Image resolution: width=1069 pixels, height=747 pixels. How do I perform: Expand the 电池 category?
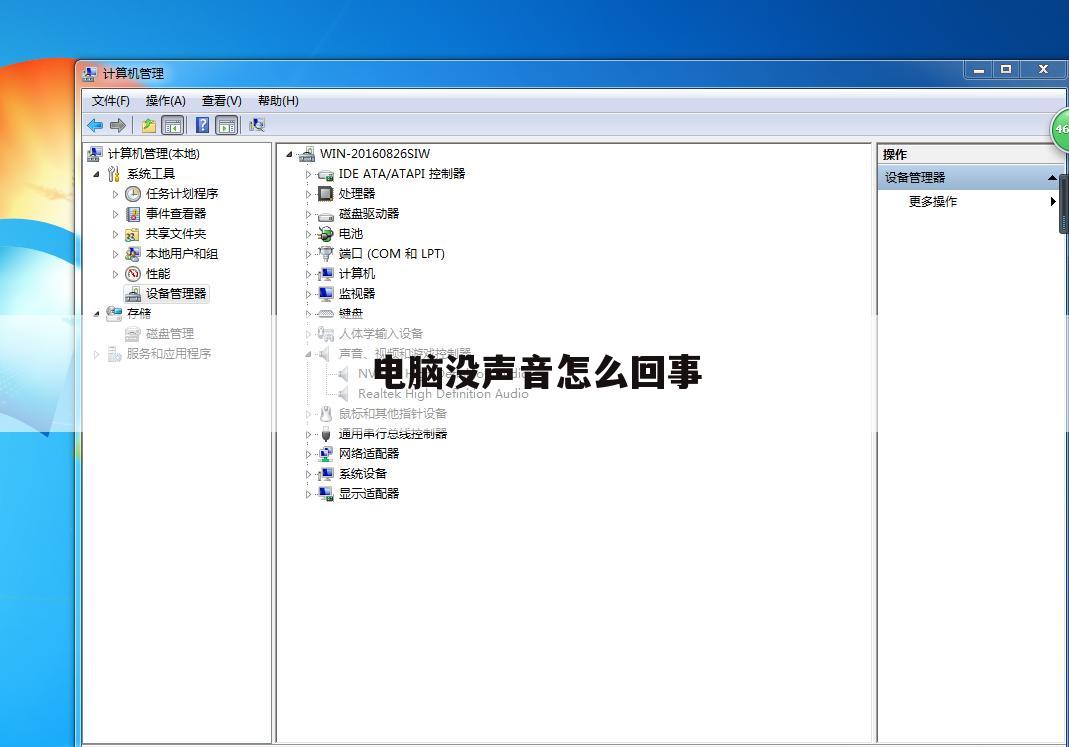(x=308, y=234)
